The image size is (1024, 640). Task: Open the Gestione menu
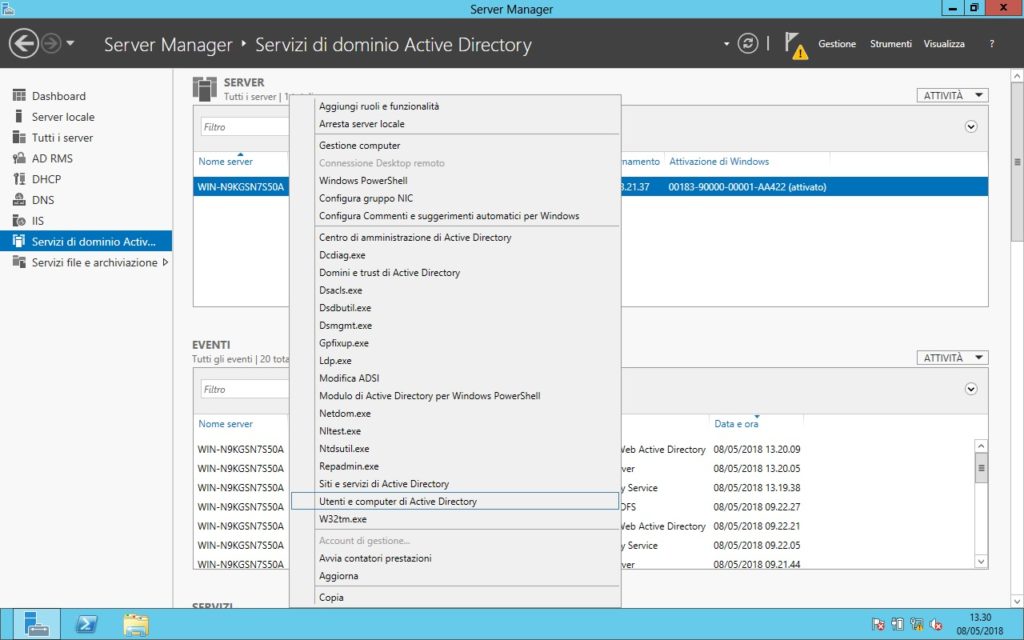click(837, 44)
